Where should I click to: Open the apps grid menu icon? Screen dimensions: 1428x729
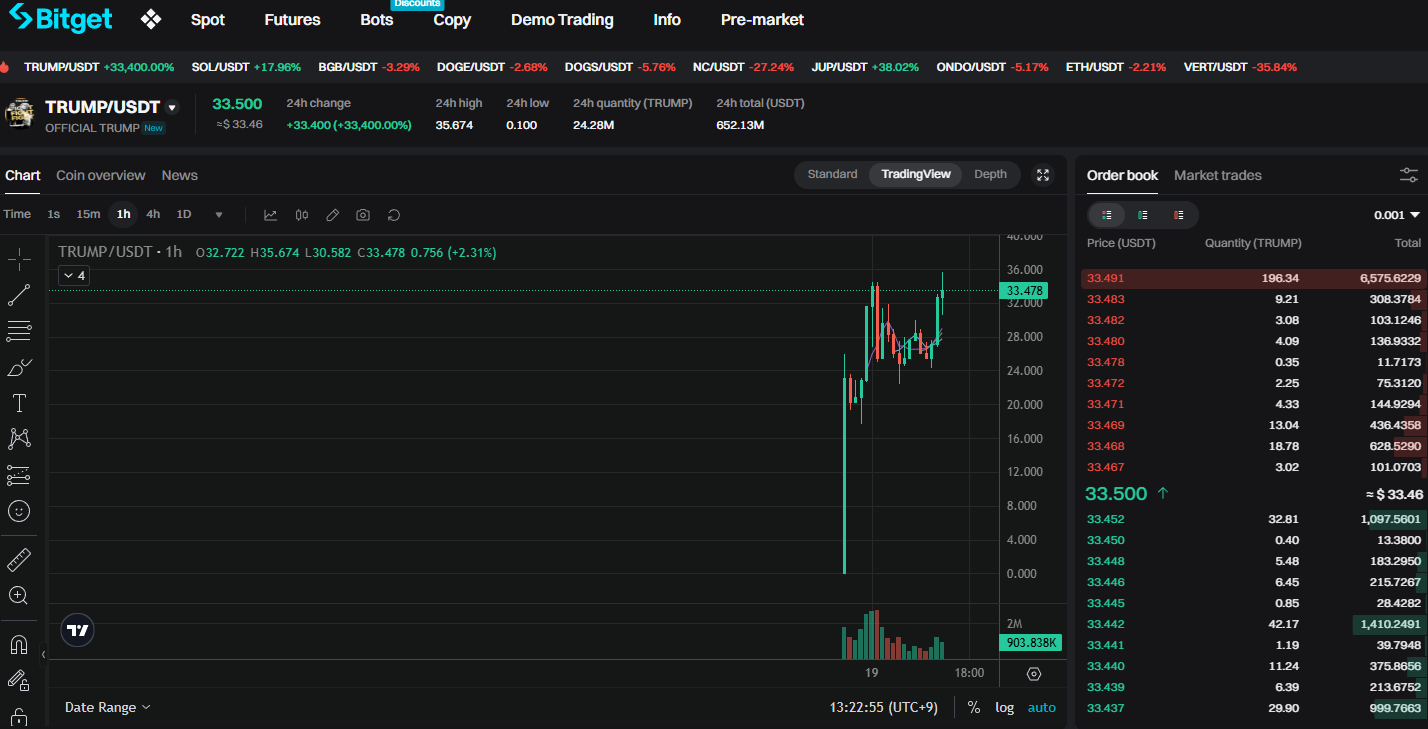coord(151,19)
